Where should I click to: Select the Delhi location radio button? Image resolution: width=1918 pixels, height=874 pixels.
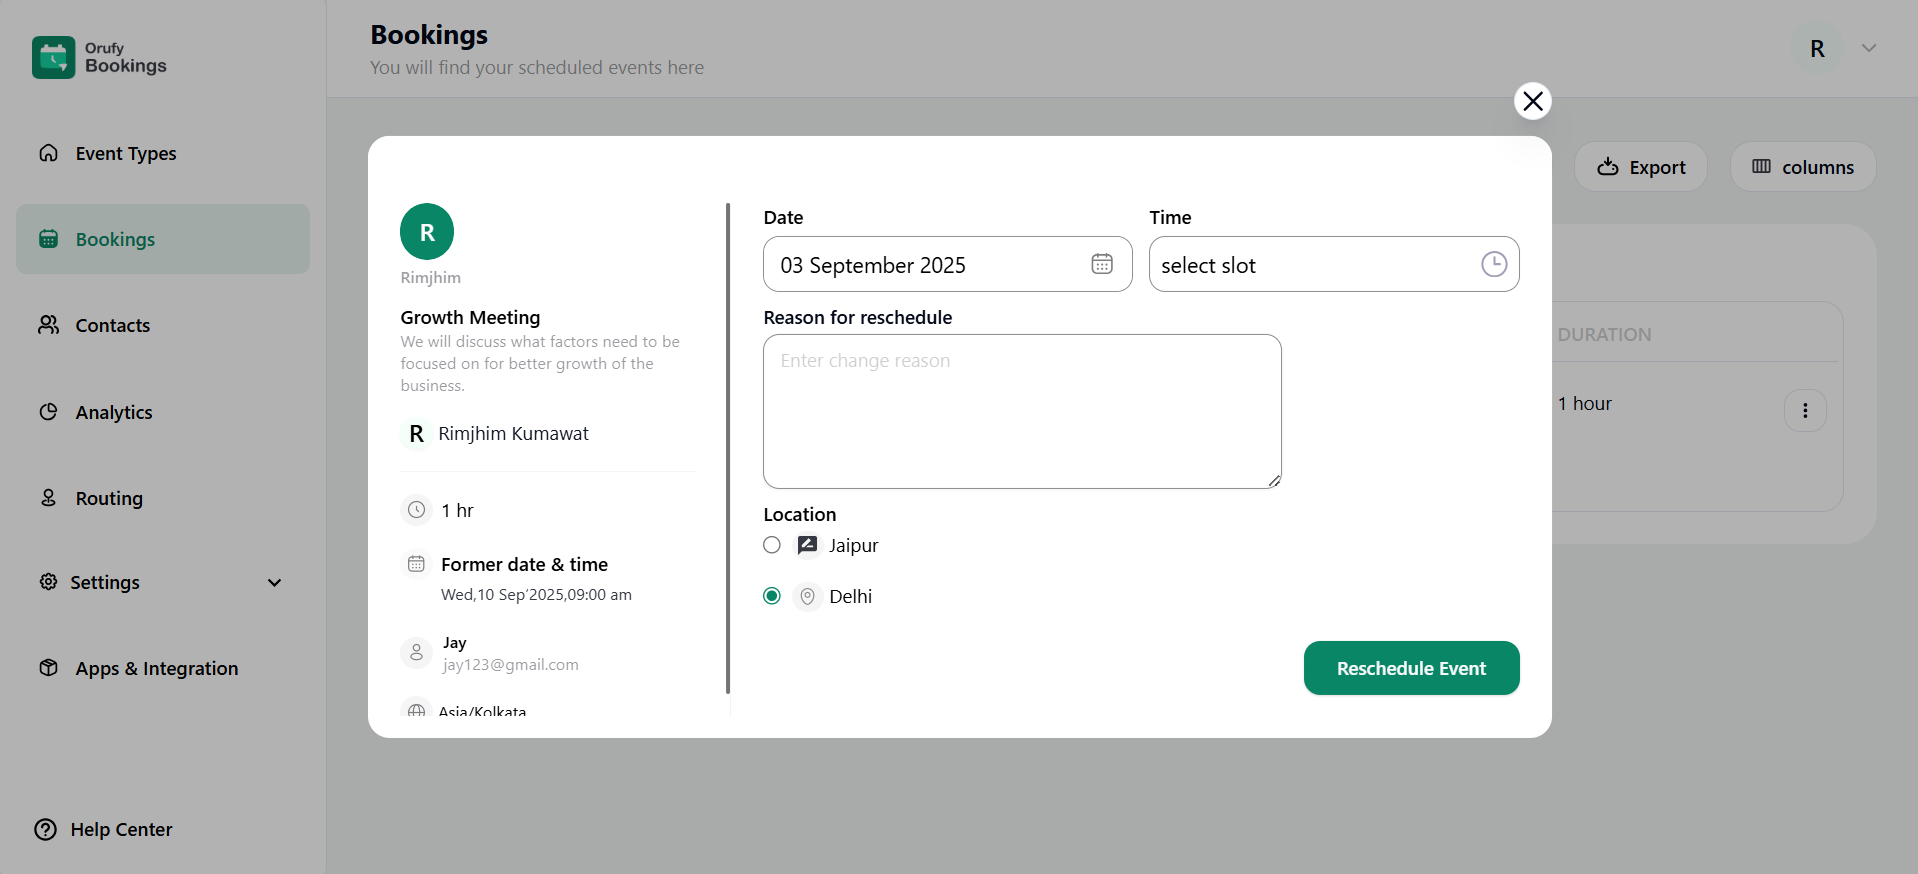click(772, 596)
